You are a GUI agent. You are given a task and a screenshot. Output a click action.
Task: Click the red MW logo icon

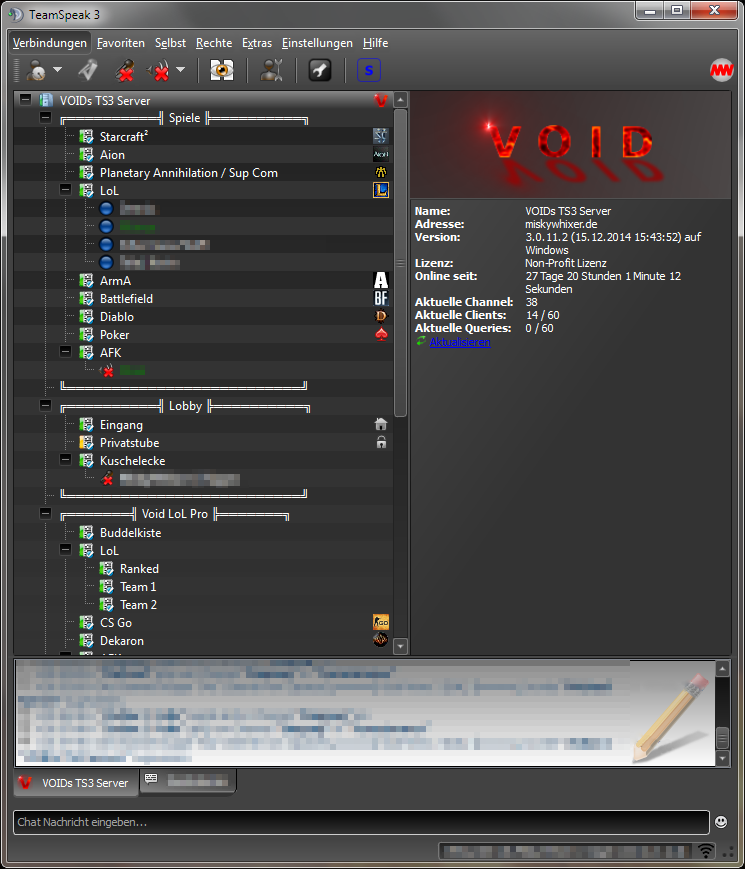(721, 70)
